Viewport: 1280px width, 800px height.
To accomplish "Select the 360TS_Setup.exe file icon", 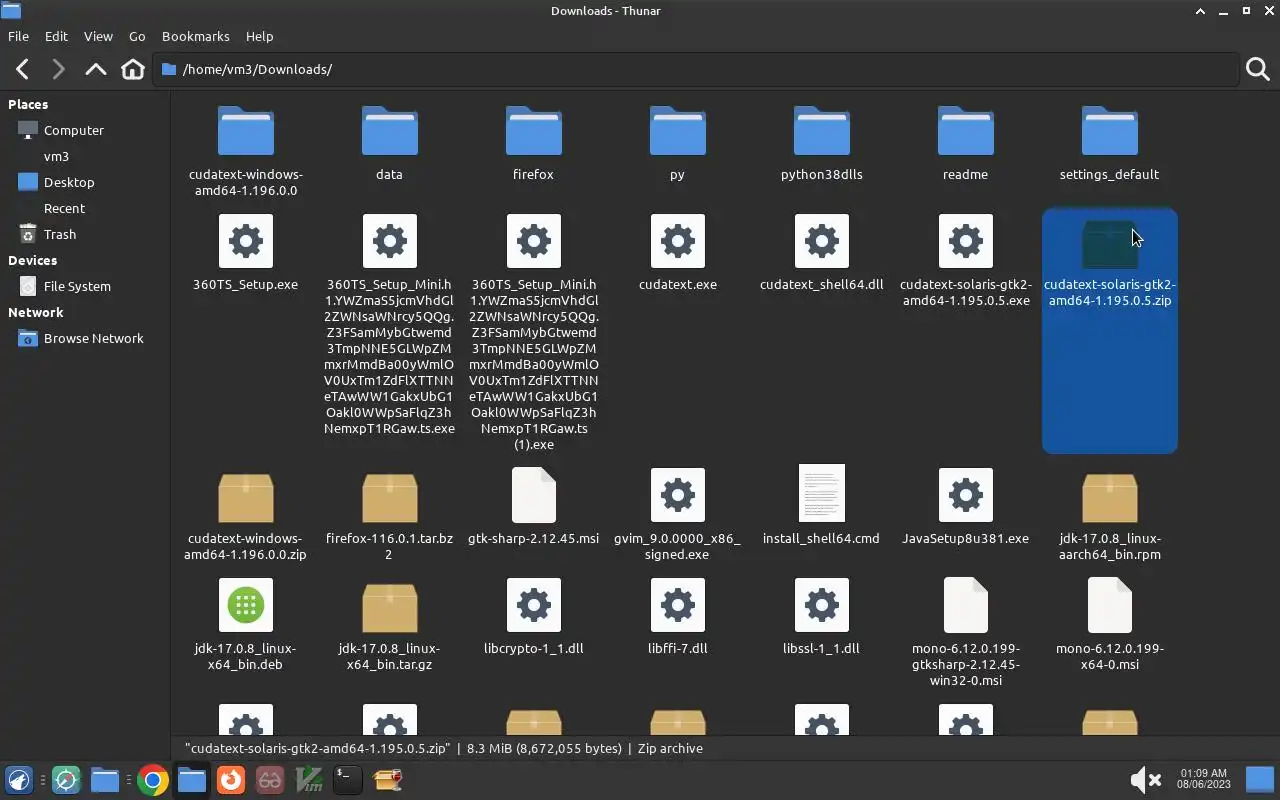I will tap(245, 241).
